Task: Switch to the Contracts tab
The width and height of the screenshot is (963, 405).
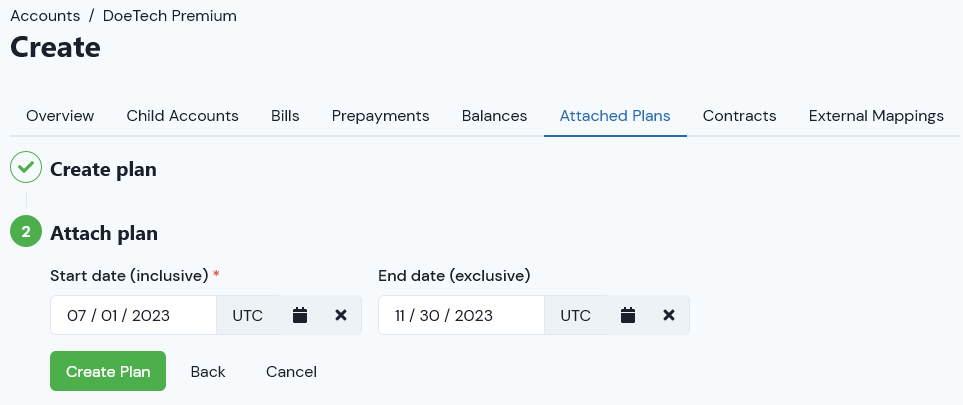Action: pyautogui.click(x=739, y=116)
